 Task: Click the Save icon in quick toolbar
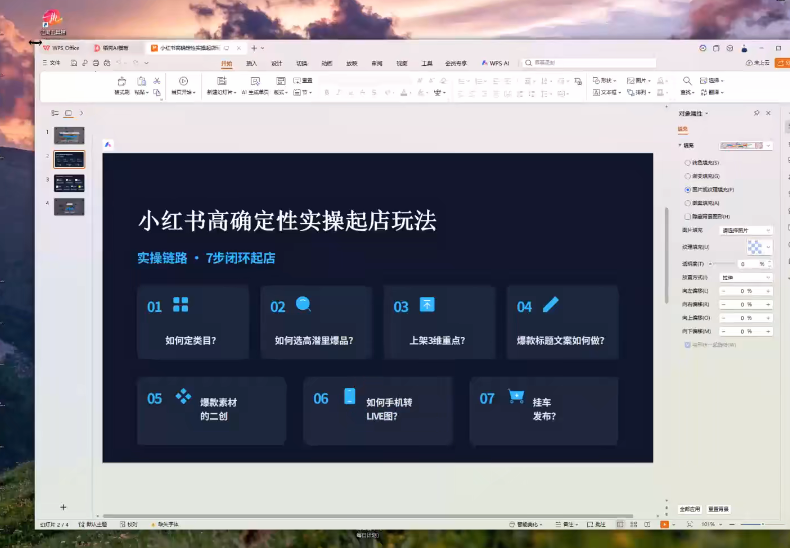pyautogui.click(x=74, y=63)
